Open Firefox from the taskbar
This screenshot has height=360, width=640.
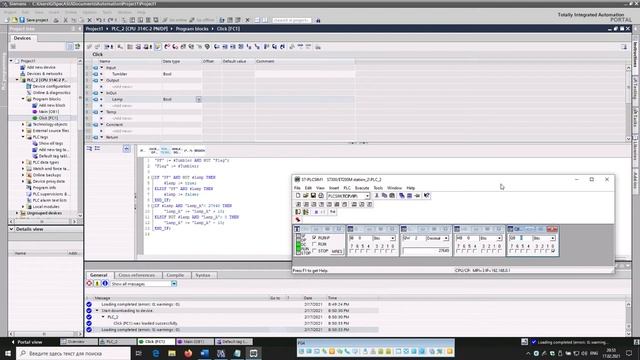[188, 353]
